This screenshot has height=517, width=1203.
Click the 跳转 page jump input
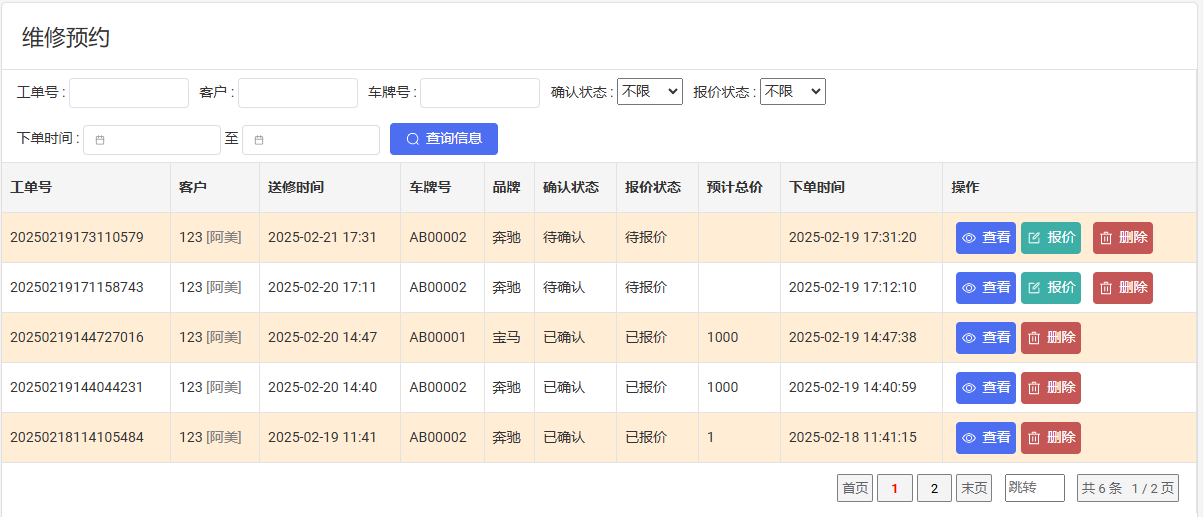[x=1034, y=488]
